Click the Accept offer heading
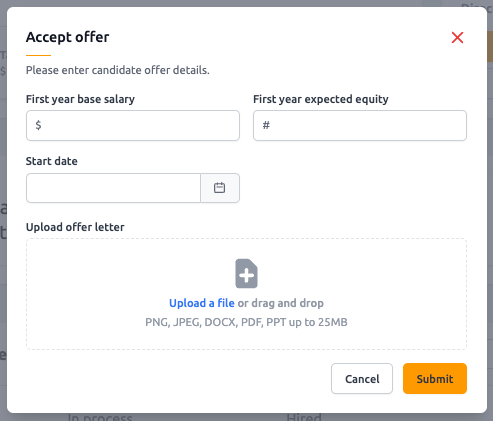This screenshot has width=493, height=421. point(68,37)
